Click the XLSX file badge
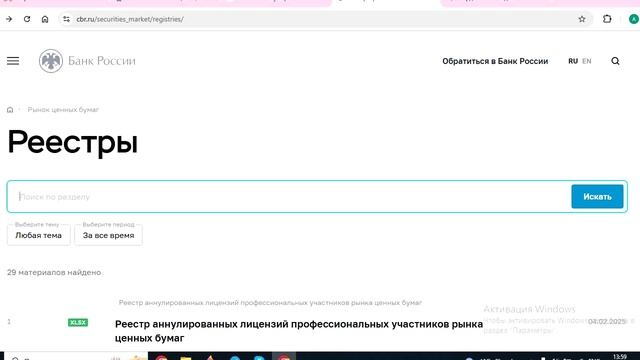 tap(78, 322)
